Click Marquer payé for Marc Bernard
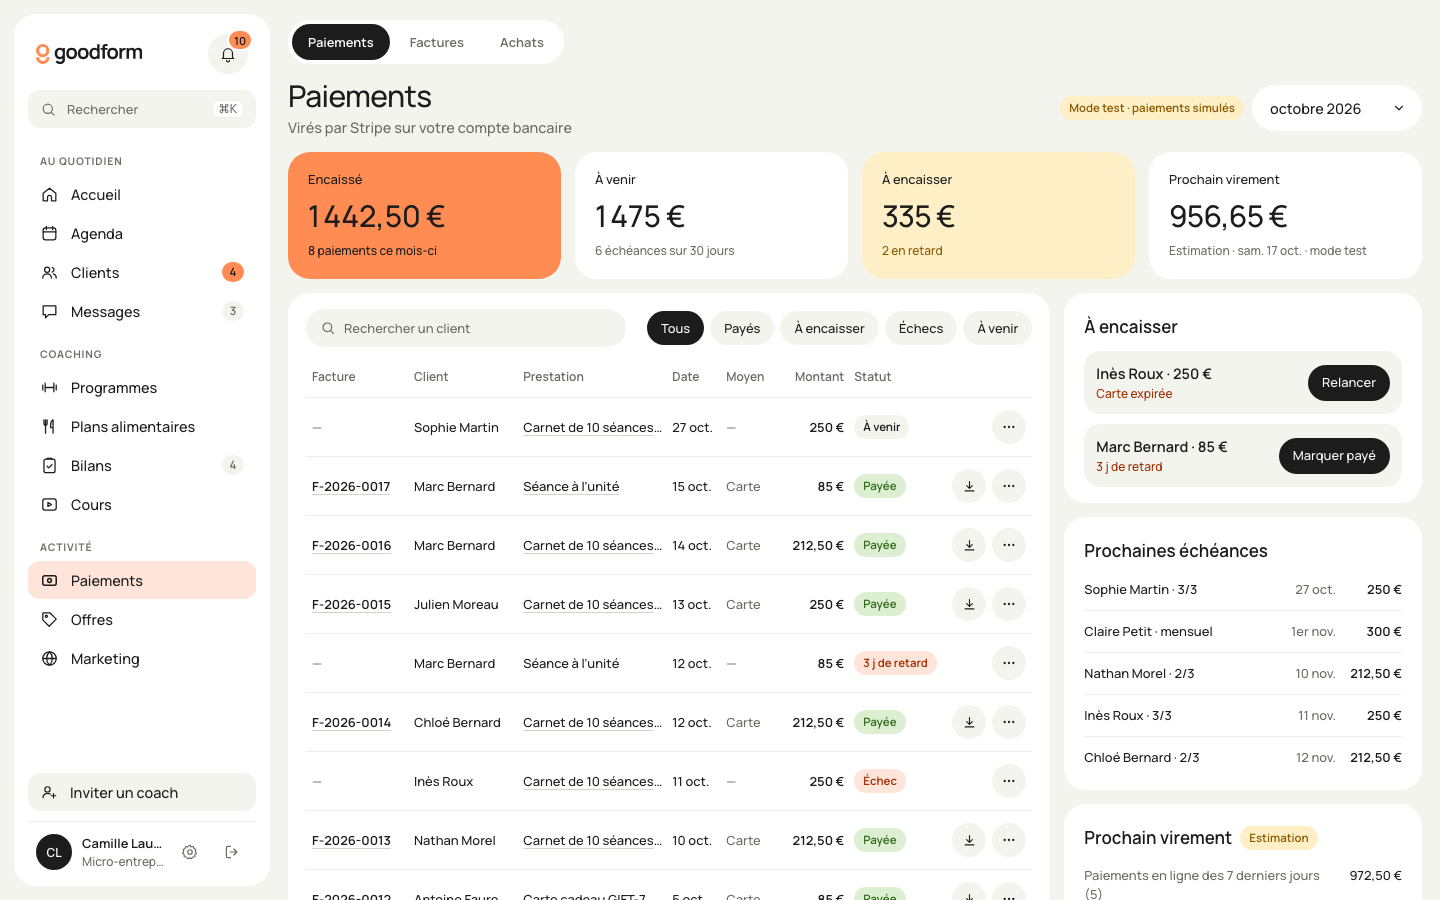 1334,456
